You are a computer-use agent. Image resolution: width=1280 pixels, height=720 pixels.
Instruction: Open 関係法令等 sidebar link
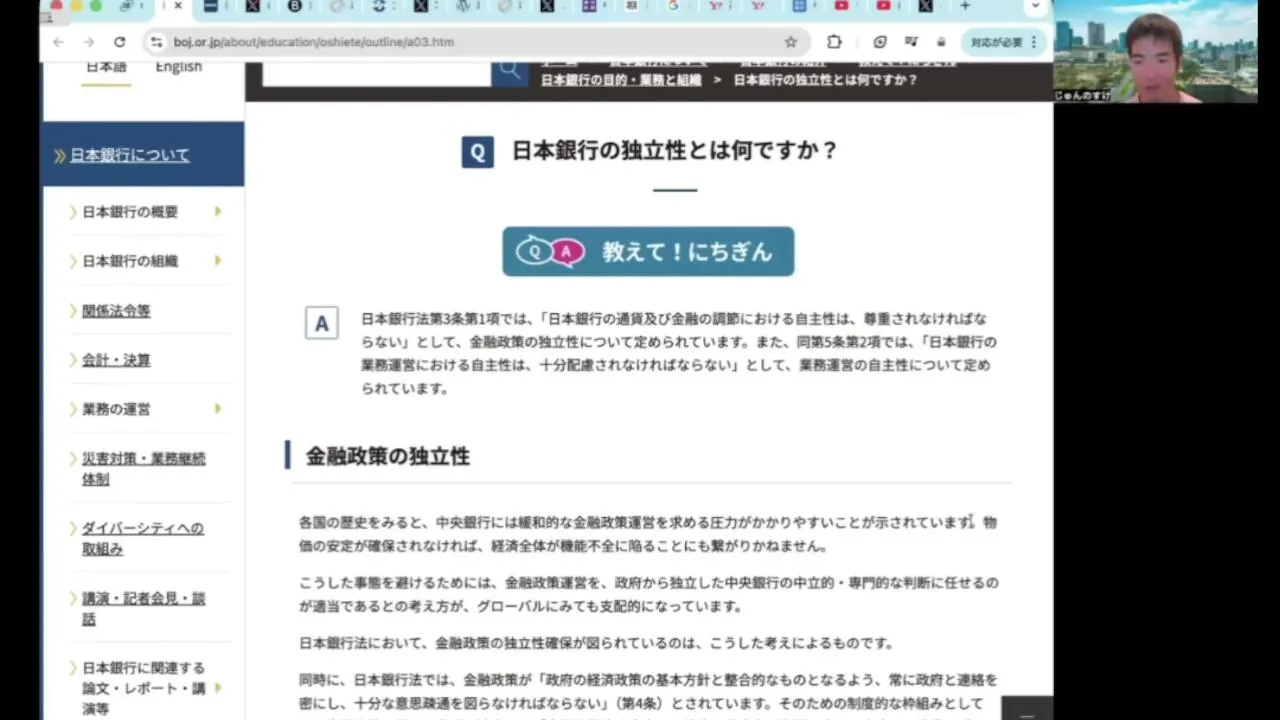pos(116,311)
